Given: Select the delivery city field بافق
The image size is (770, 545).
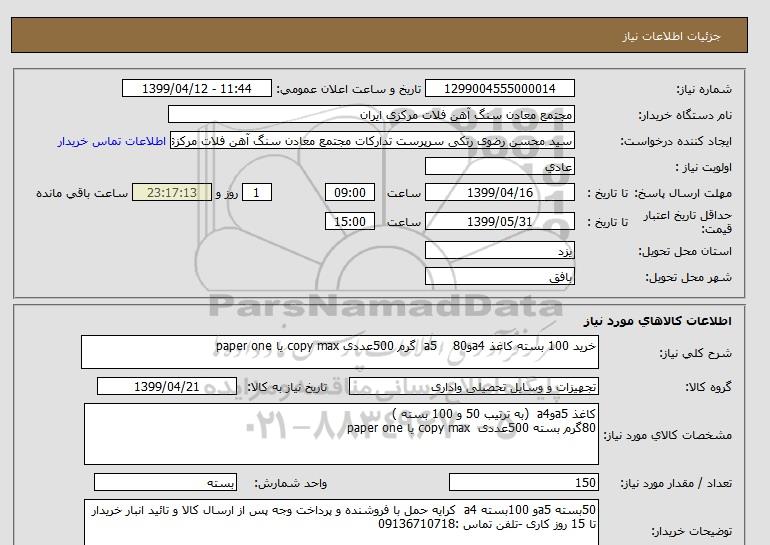Looking at the screenshot, I should [499, 277].
